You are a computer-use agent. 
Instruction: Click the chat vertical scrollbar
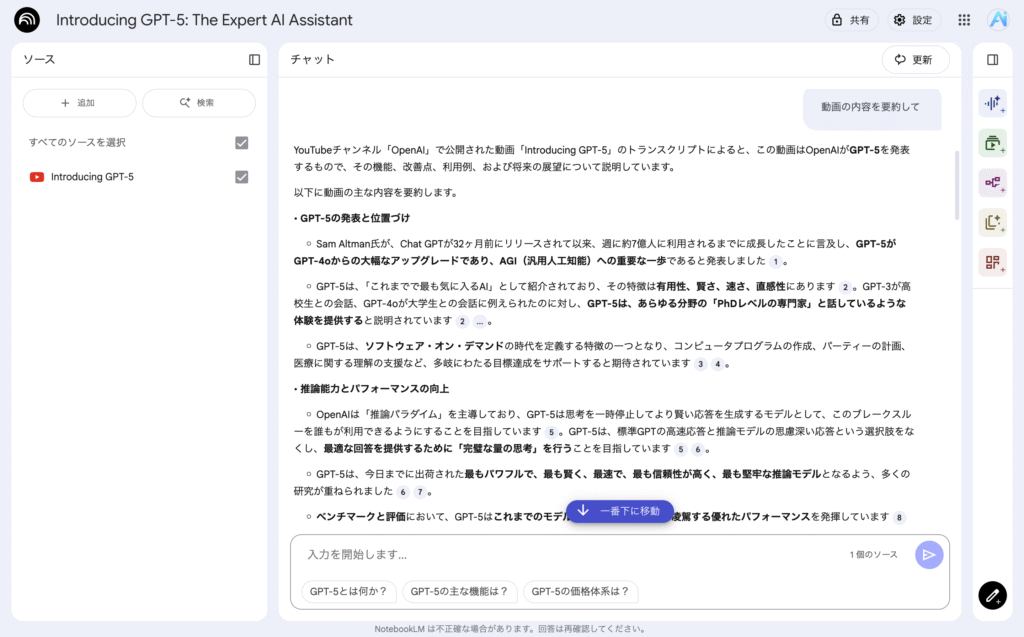957,185
